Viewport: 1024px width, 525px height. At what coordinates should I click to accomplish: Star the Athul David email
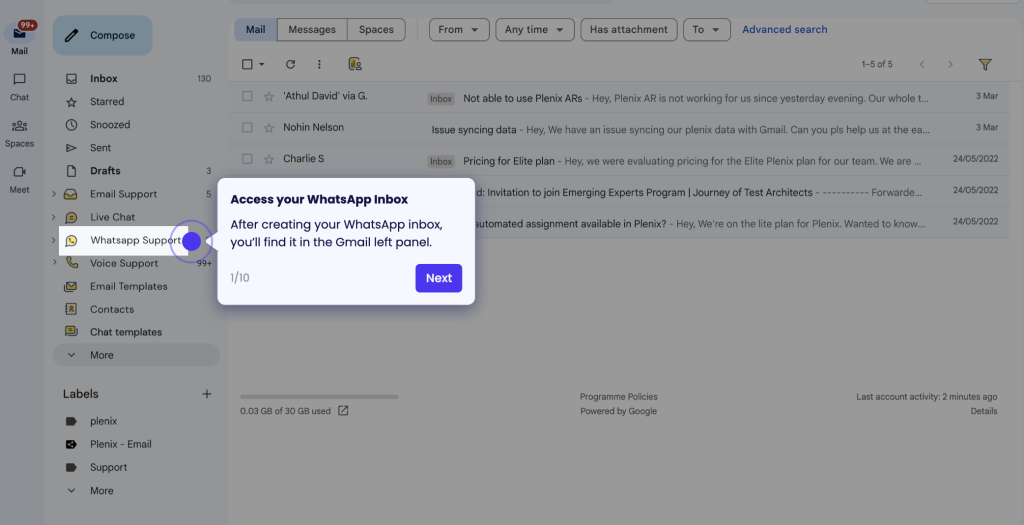coord(268,97)
